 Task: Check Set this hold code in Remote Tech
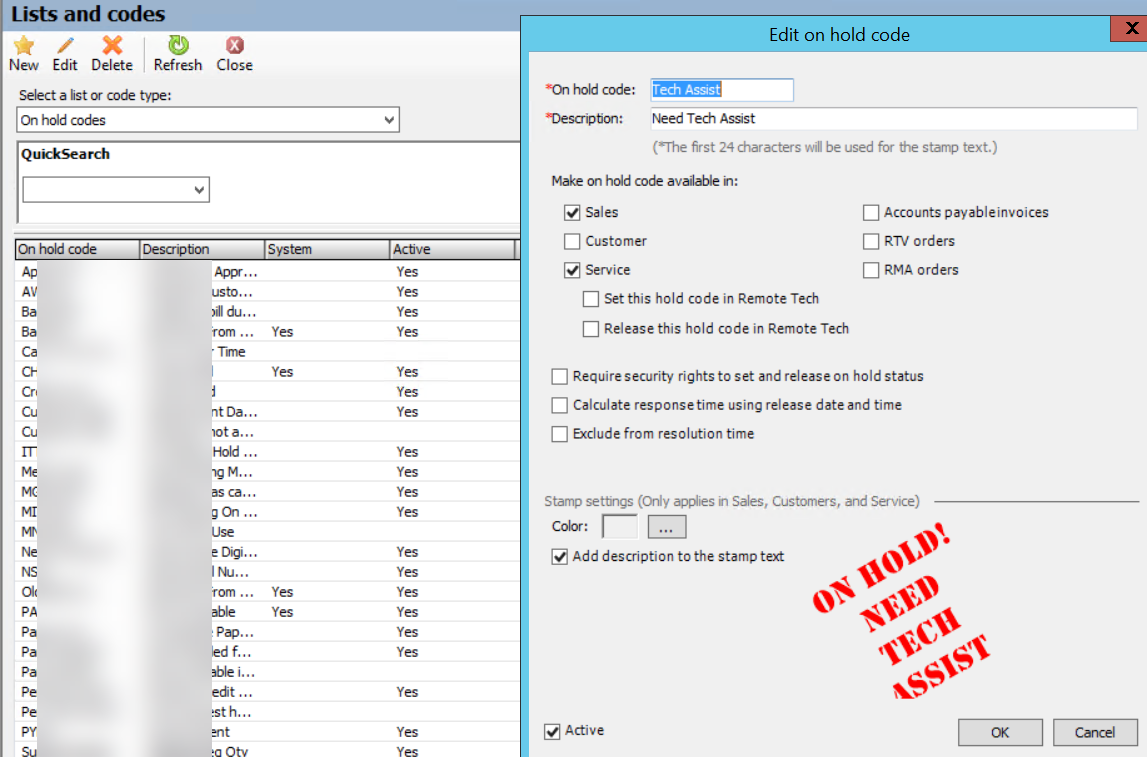tap(590, 299)
